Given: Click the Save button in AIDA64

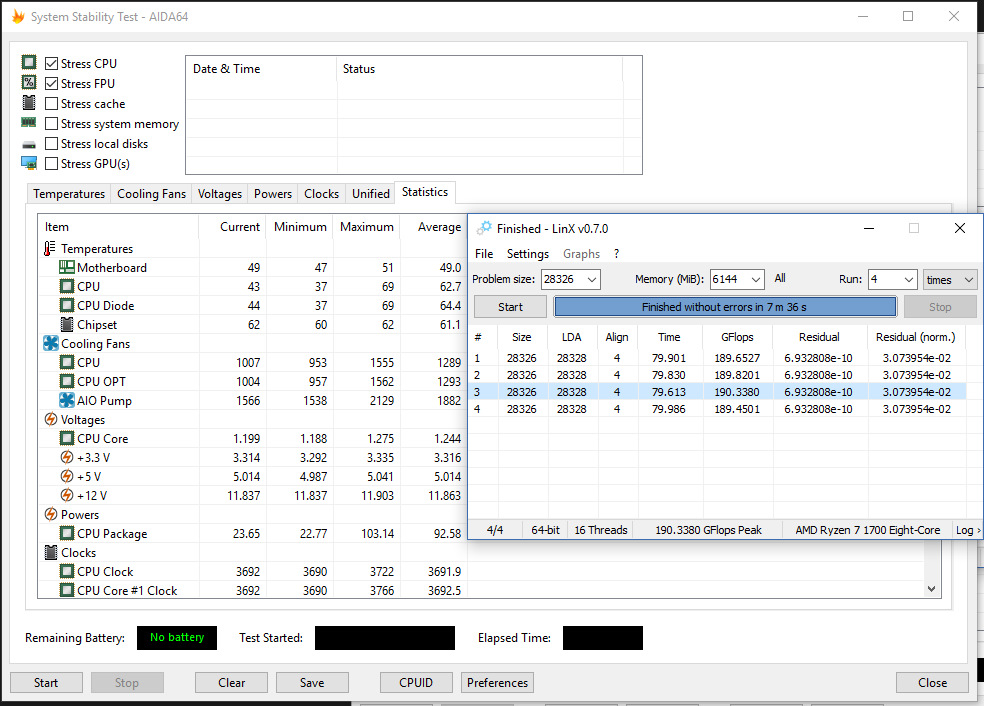Looking at the screenshot, I should (312, 683).
